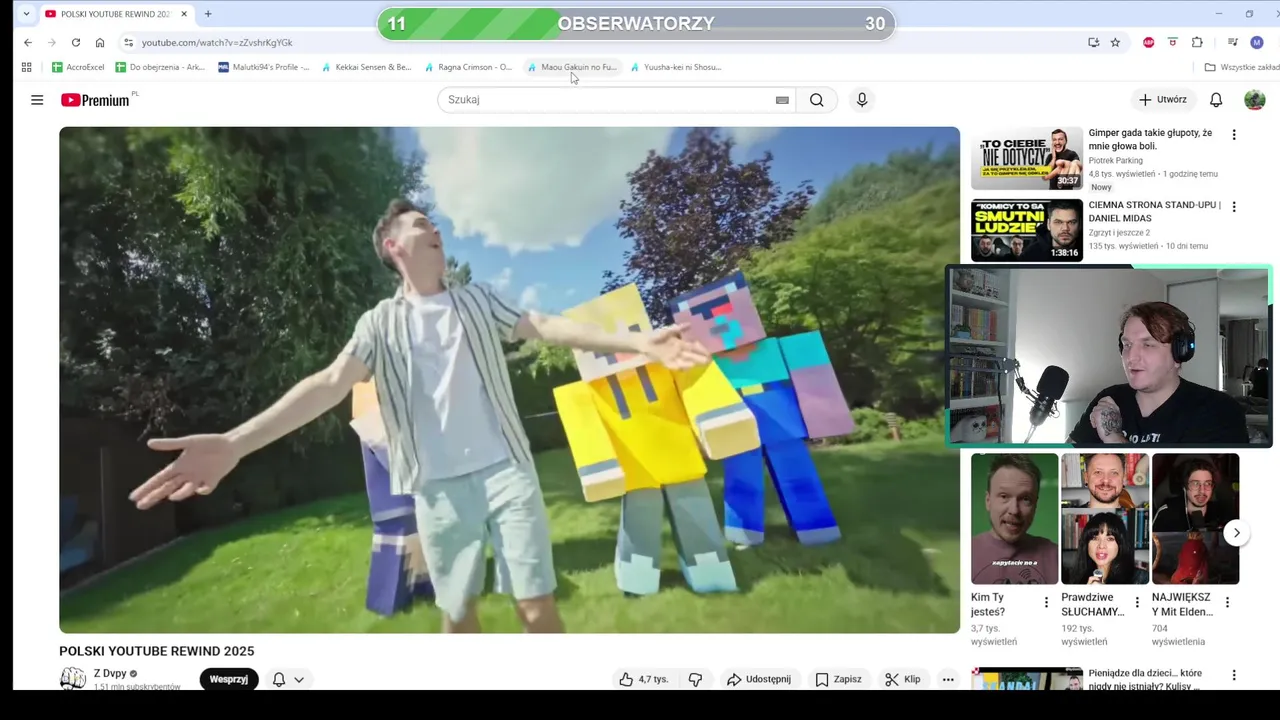Click the search magnifier button
Viewport: 1280px width, 720px height.
point(817,100)
